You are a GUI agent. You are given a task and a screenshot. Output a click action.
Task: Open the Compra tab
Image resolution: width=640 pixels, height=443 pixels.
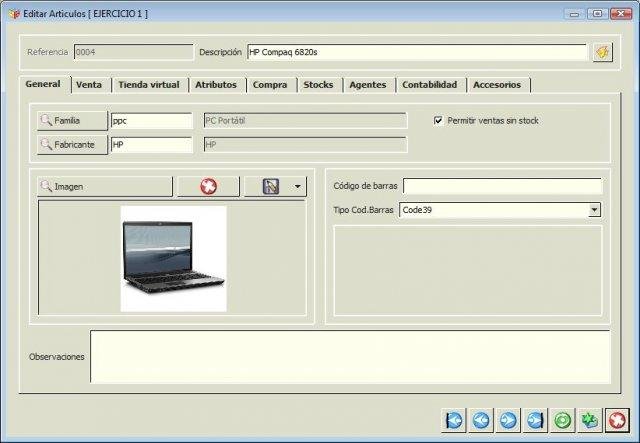270,85
